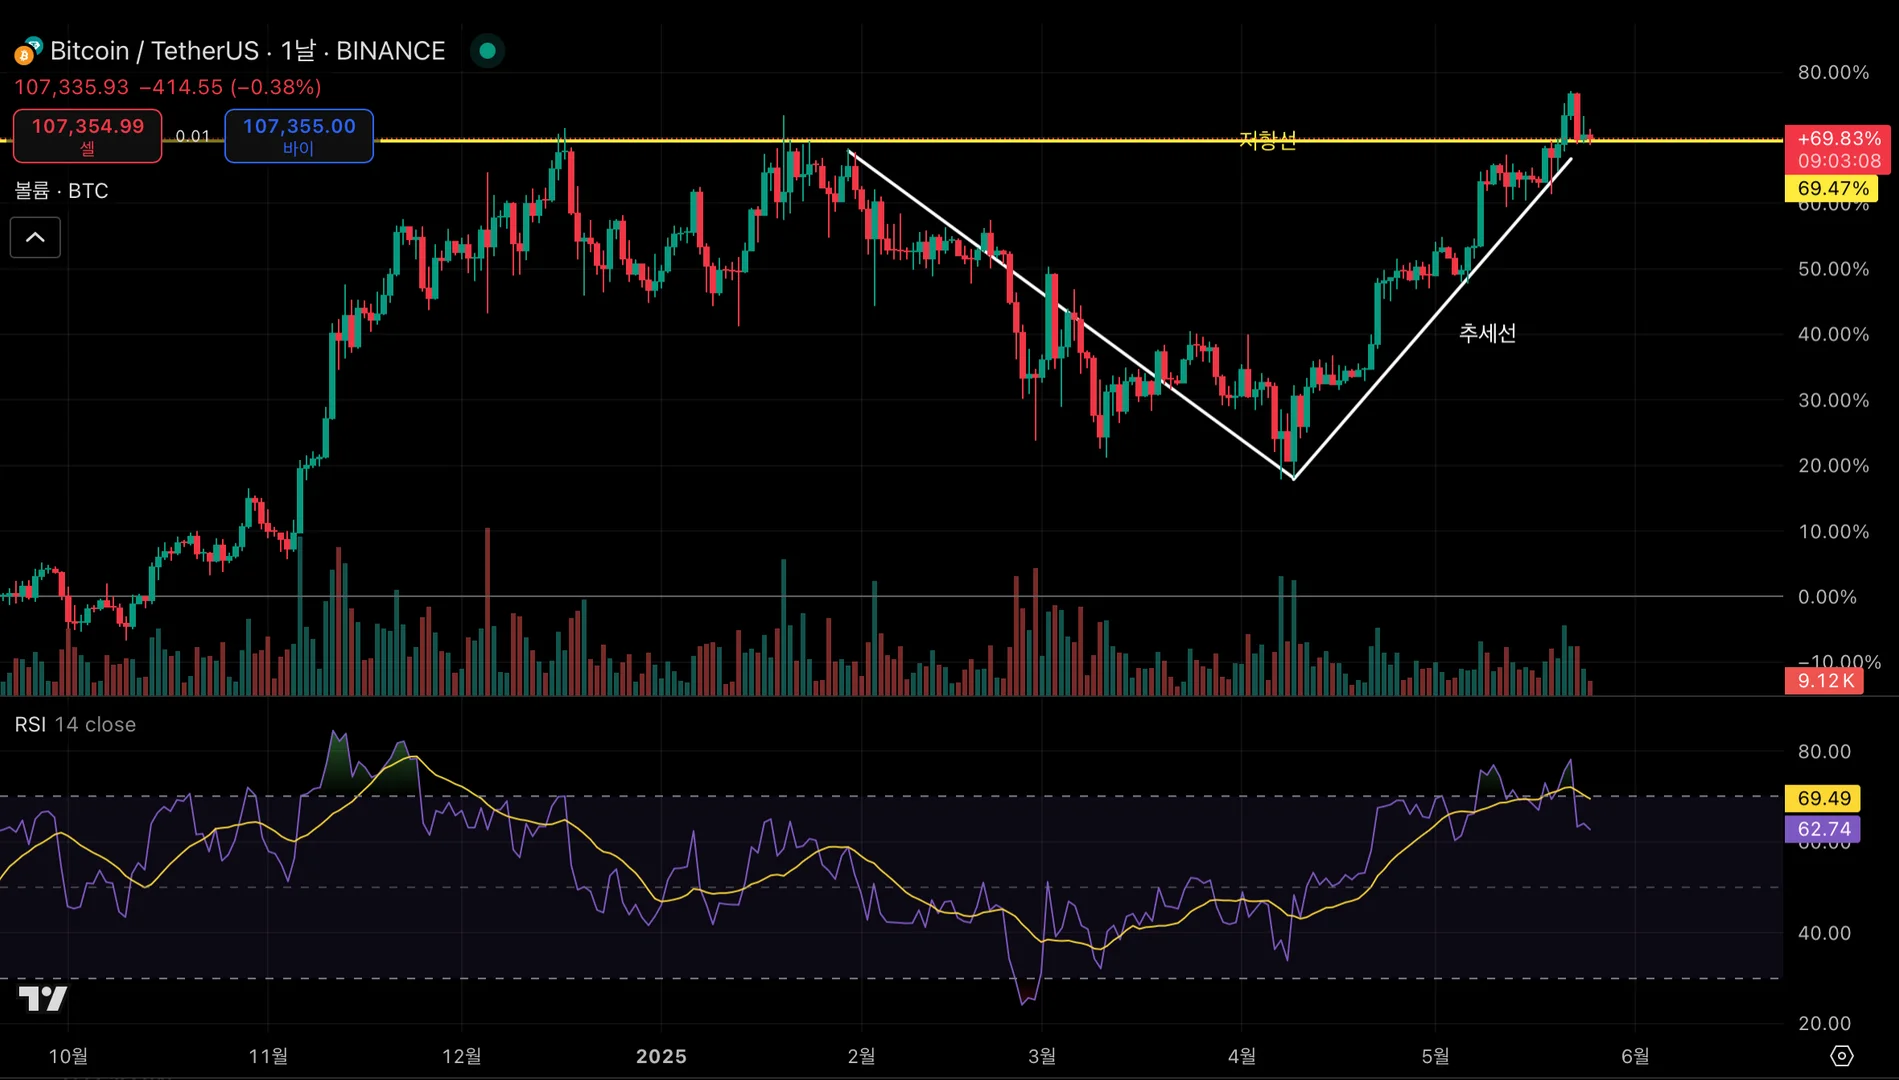Image resolution: width=1899 pixels, height=1080 pixels.
Task: Click the 80.00% tick on price scale
Action: tap(1833, 72)
